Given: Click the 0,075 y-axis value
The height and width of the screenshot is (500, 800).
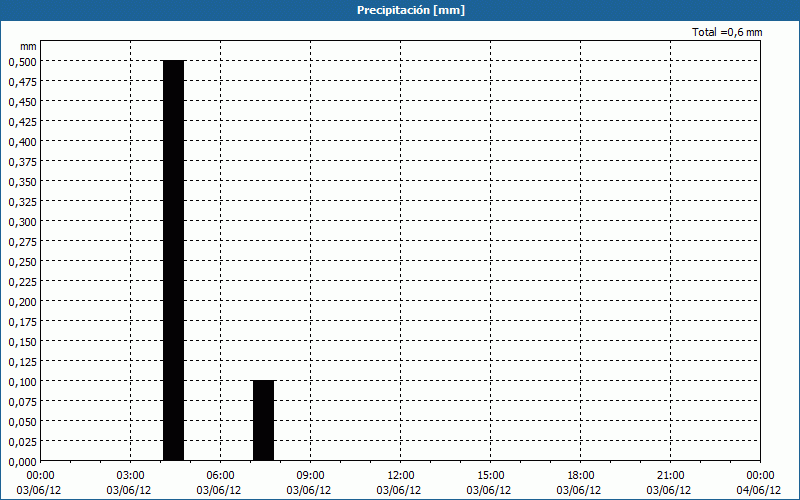Looking at the screenshot, I should pyautogui.click(x=23, y=402).
